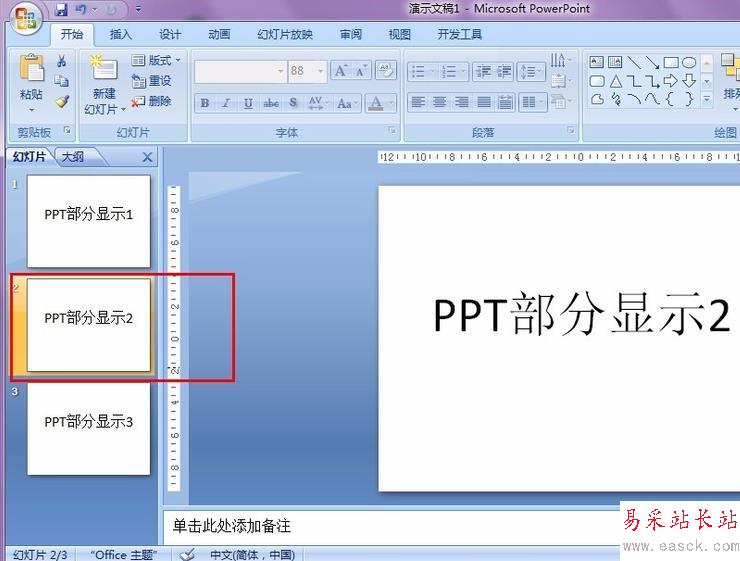Change text direction

(561, 60)
